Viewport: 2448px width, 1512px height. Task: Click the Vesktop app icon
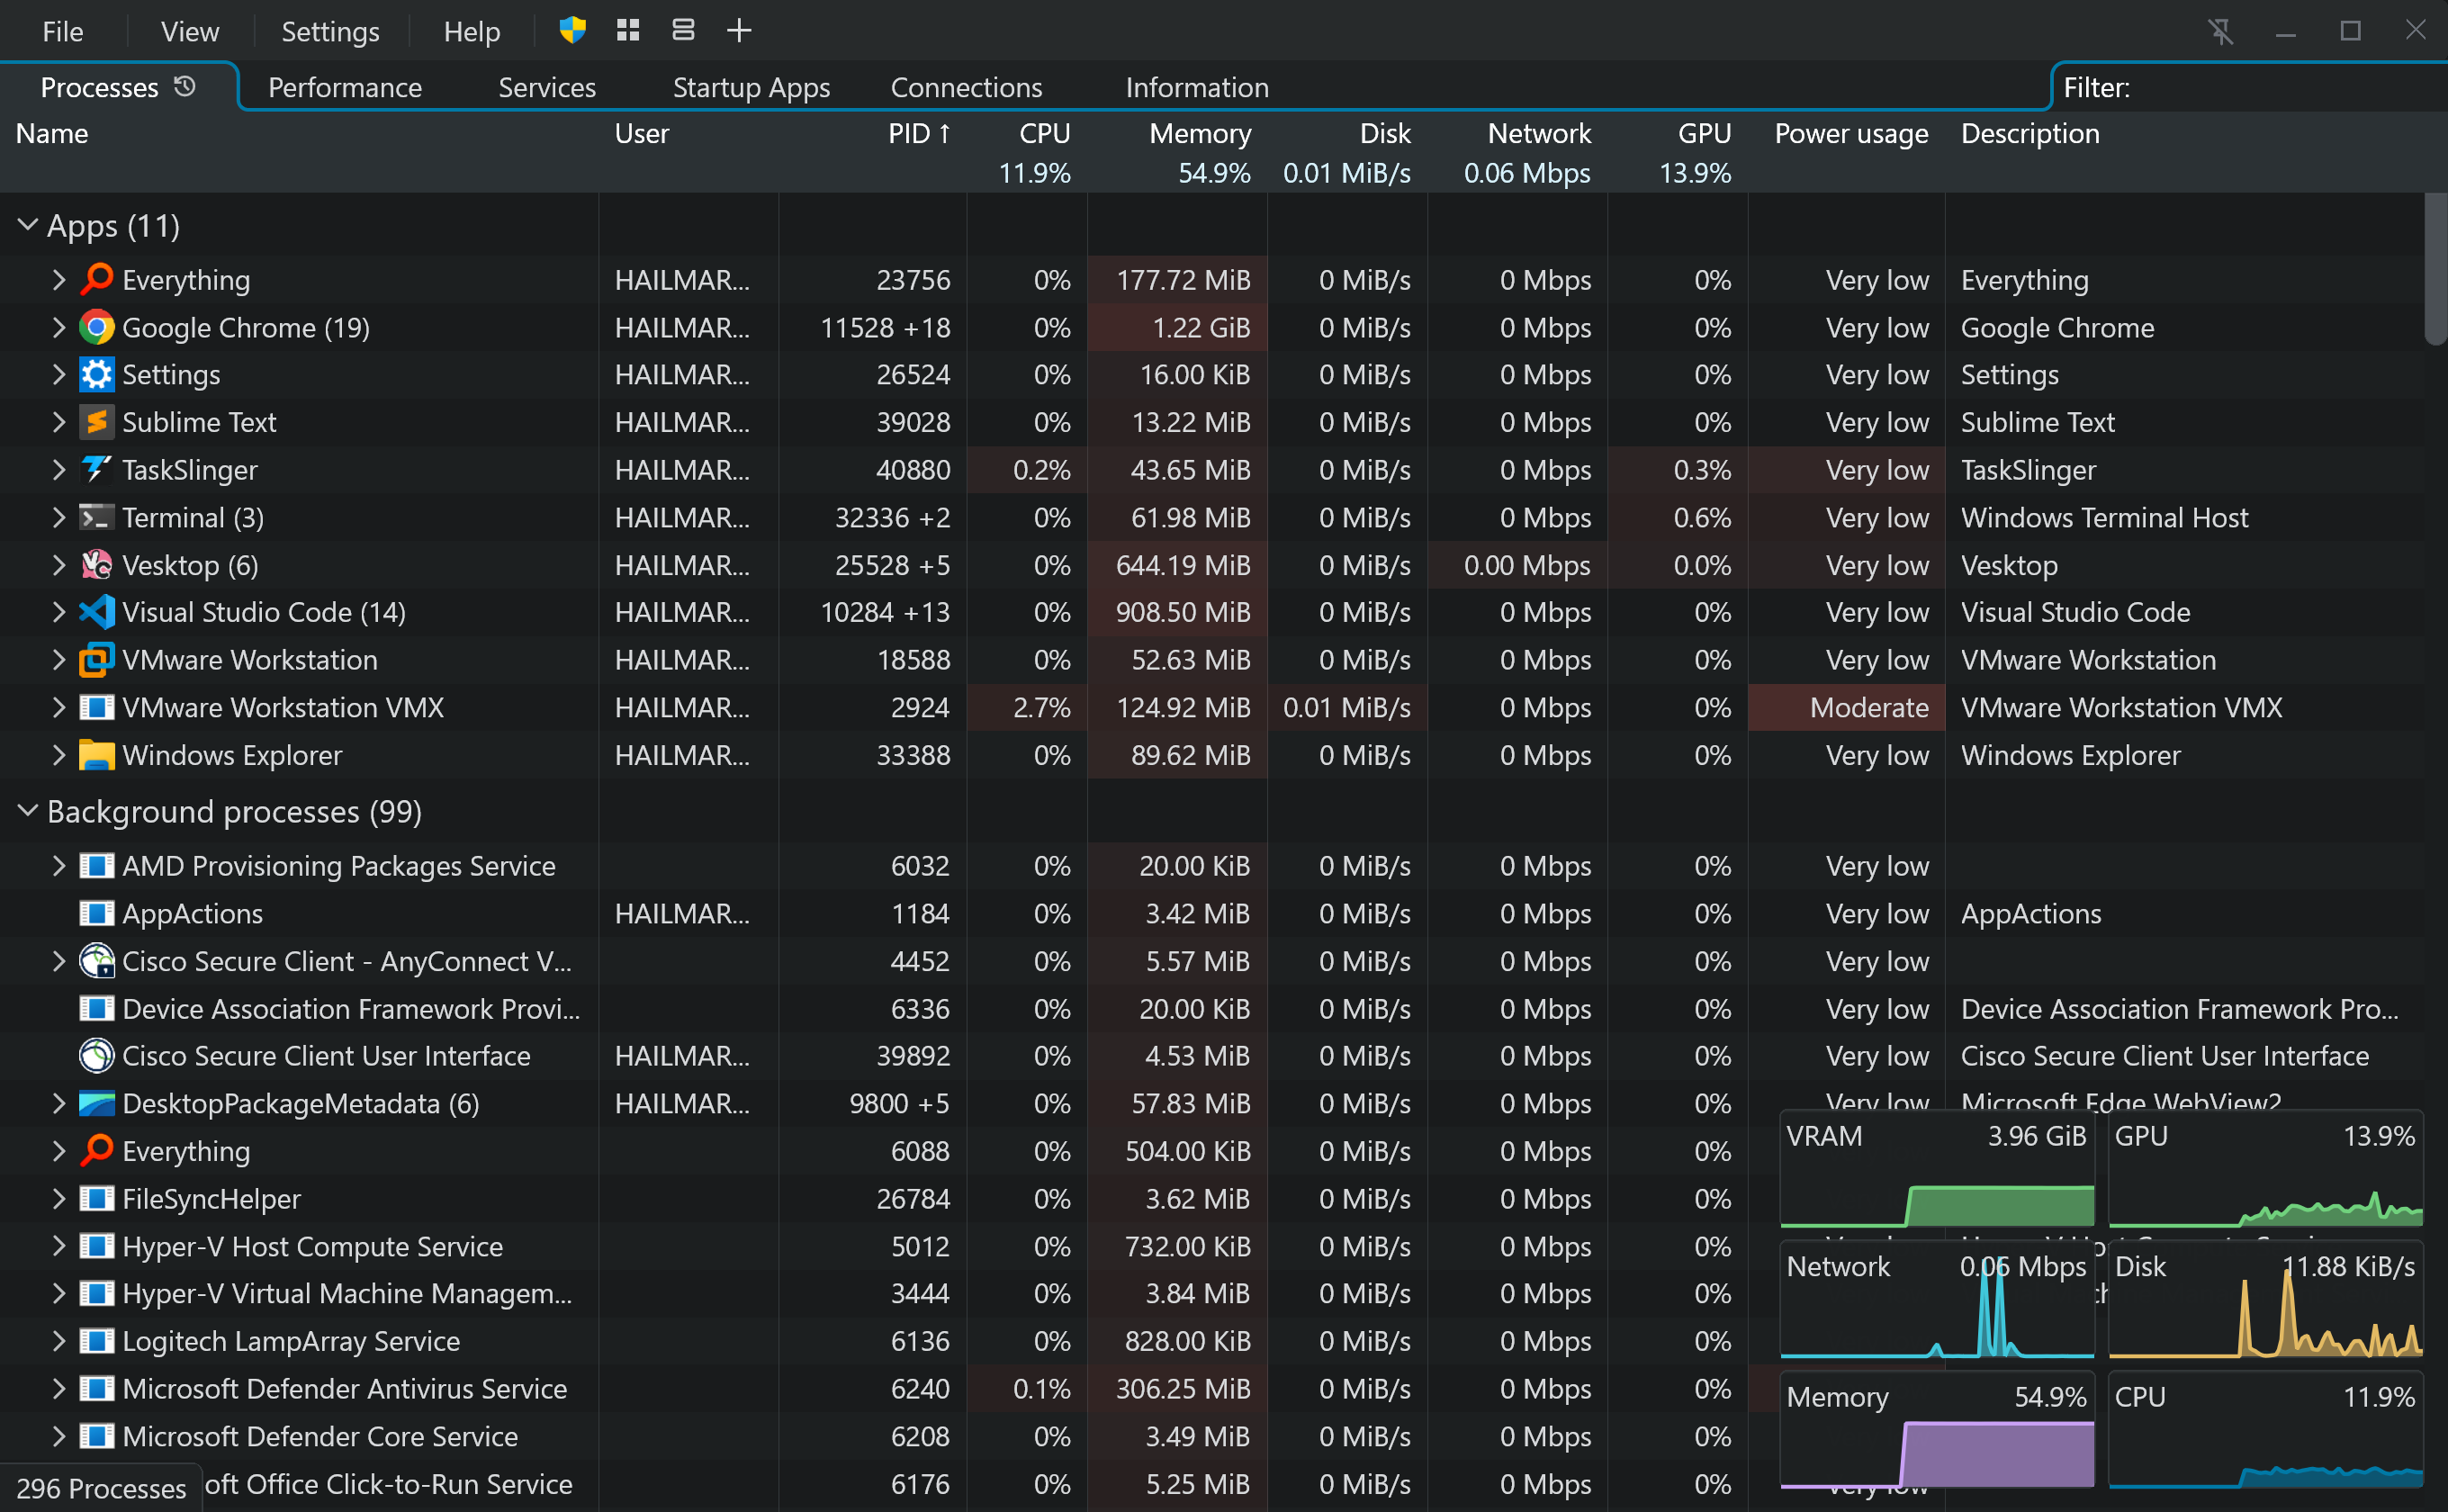click(x=96, y=565)
